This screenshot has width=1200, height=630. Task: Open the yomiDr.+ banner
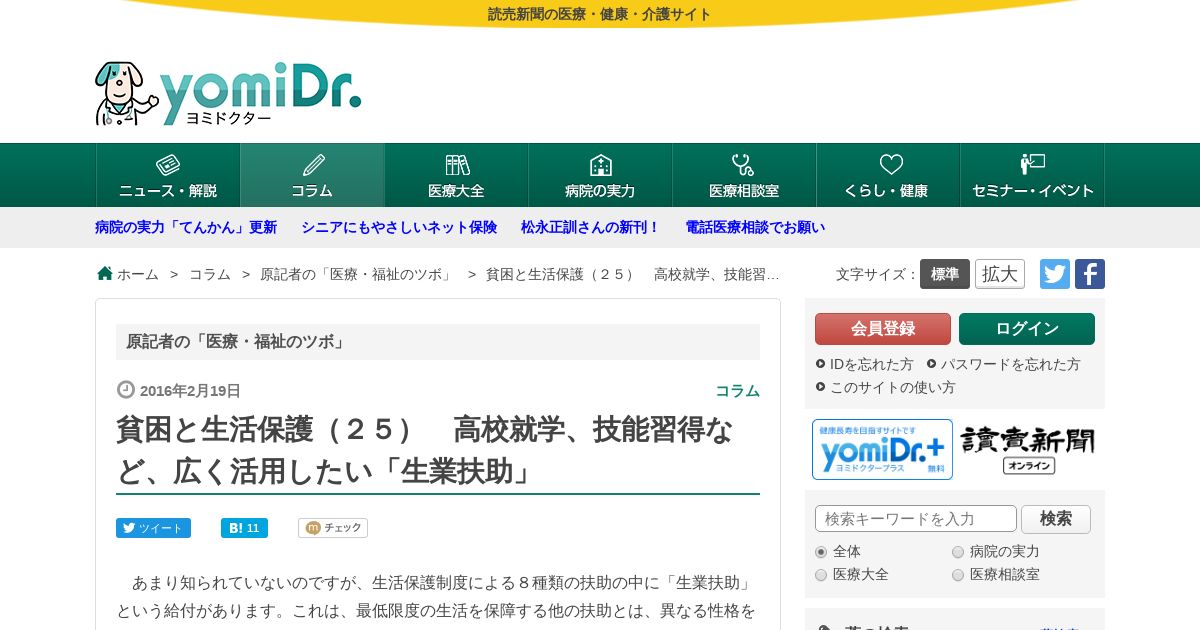(882, 449)
